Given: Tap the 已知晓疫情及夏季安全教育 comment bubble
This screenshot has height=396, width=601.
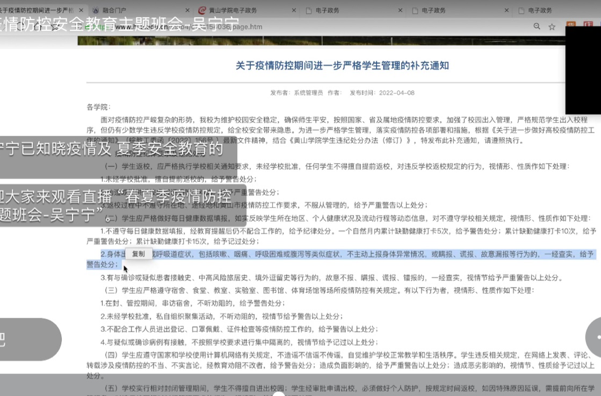Looking at the screenshot, I should (118, 157).
